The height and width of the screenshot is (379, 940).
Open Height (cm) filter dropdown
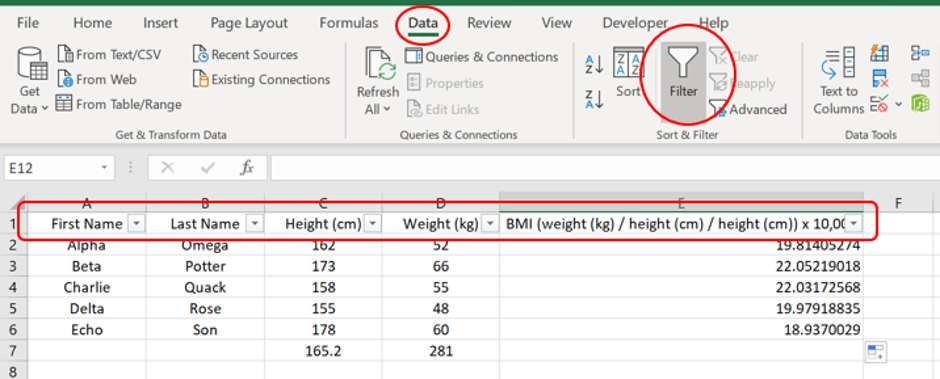click(373, 224)
